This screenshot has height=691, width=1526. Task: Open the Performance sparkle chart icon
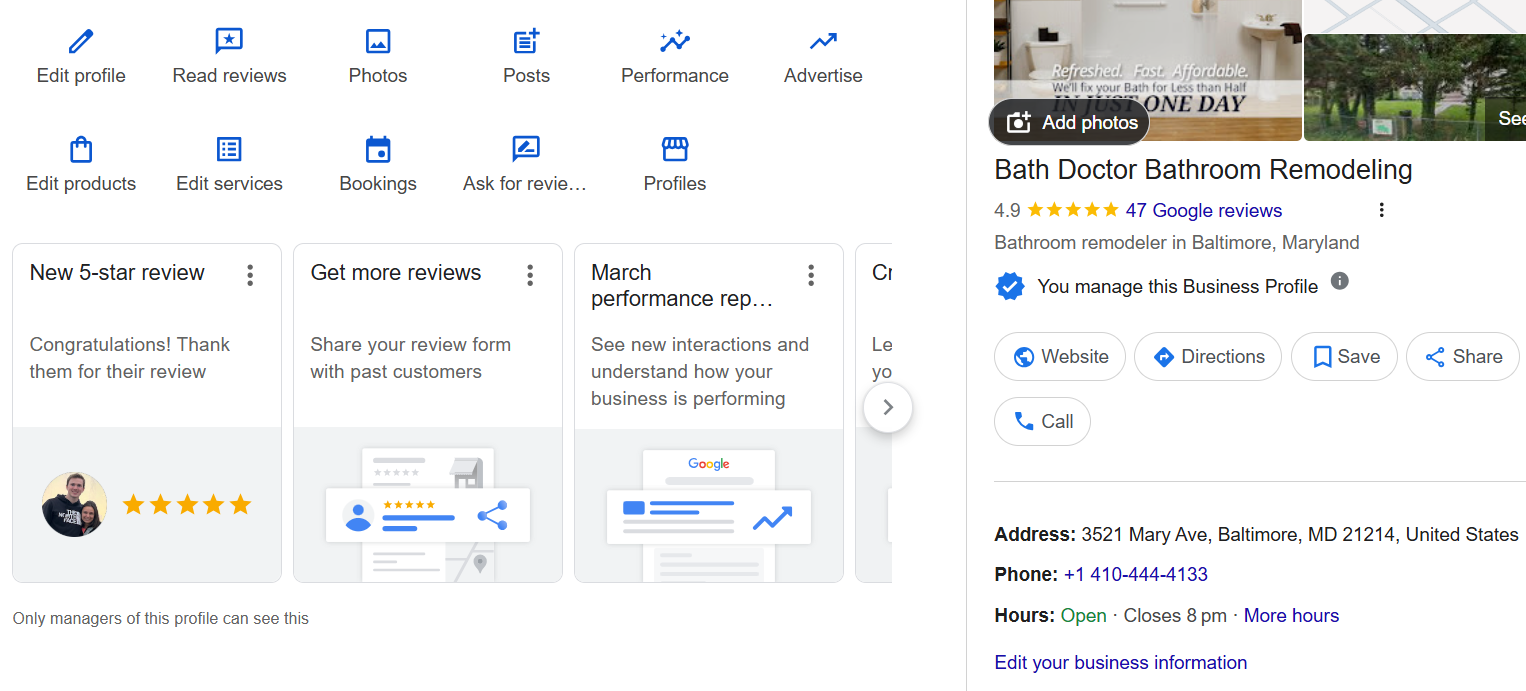pyautogui.click(x=675, y=41)
